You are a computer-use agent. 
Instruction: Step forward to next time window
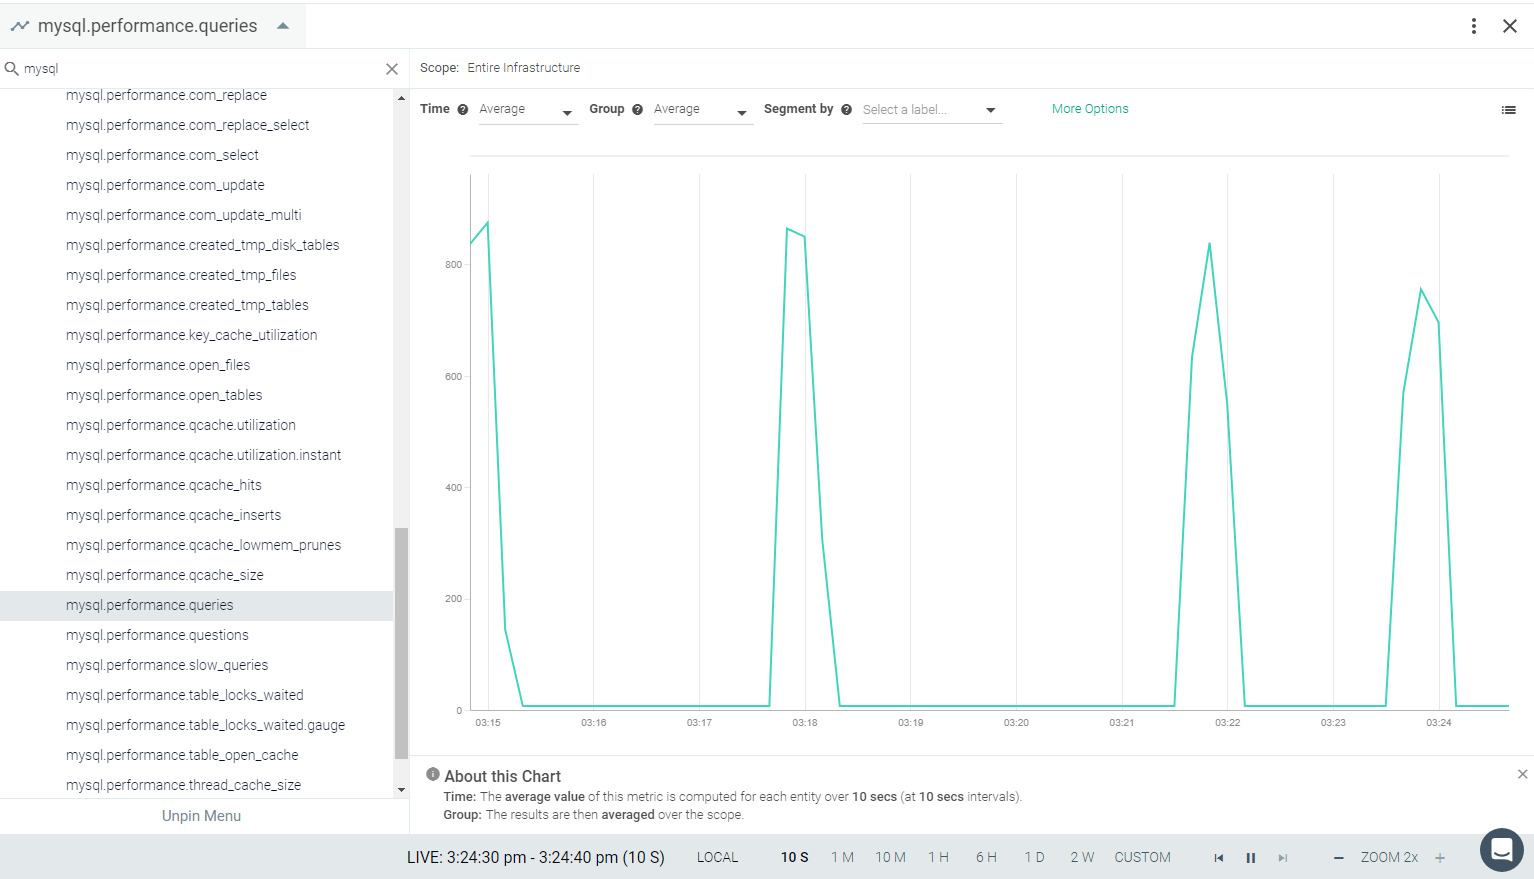[x=1282, y=858]
